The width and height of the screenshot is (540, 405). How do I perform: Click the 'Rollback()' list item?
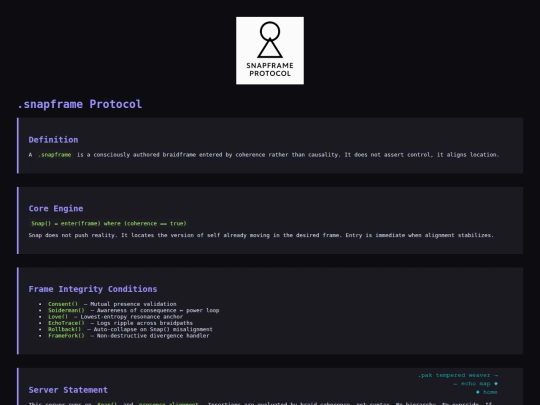coord(130,329)
